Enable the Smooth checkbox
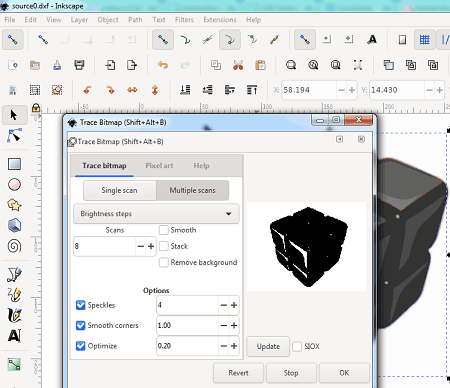This screenshot has height=388, width=450. point(163,230)
